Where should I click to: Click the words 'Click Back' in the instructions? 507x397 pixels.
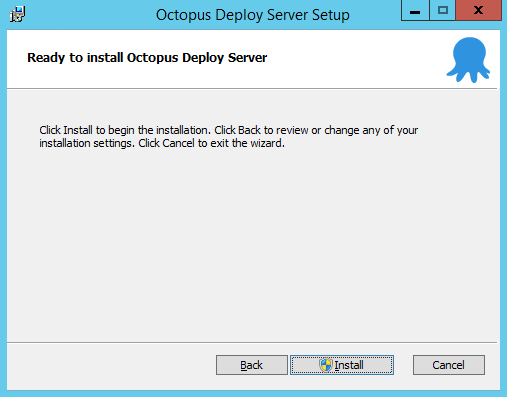point(237,130)
